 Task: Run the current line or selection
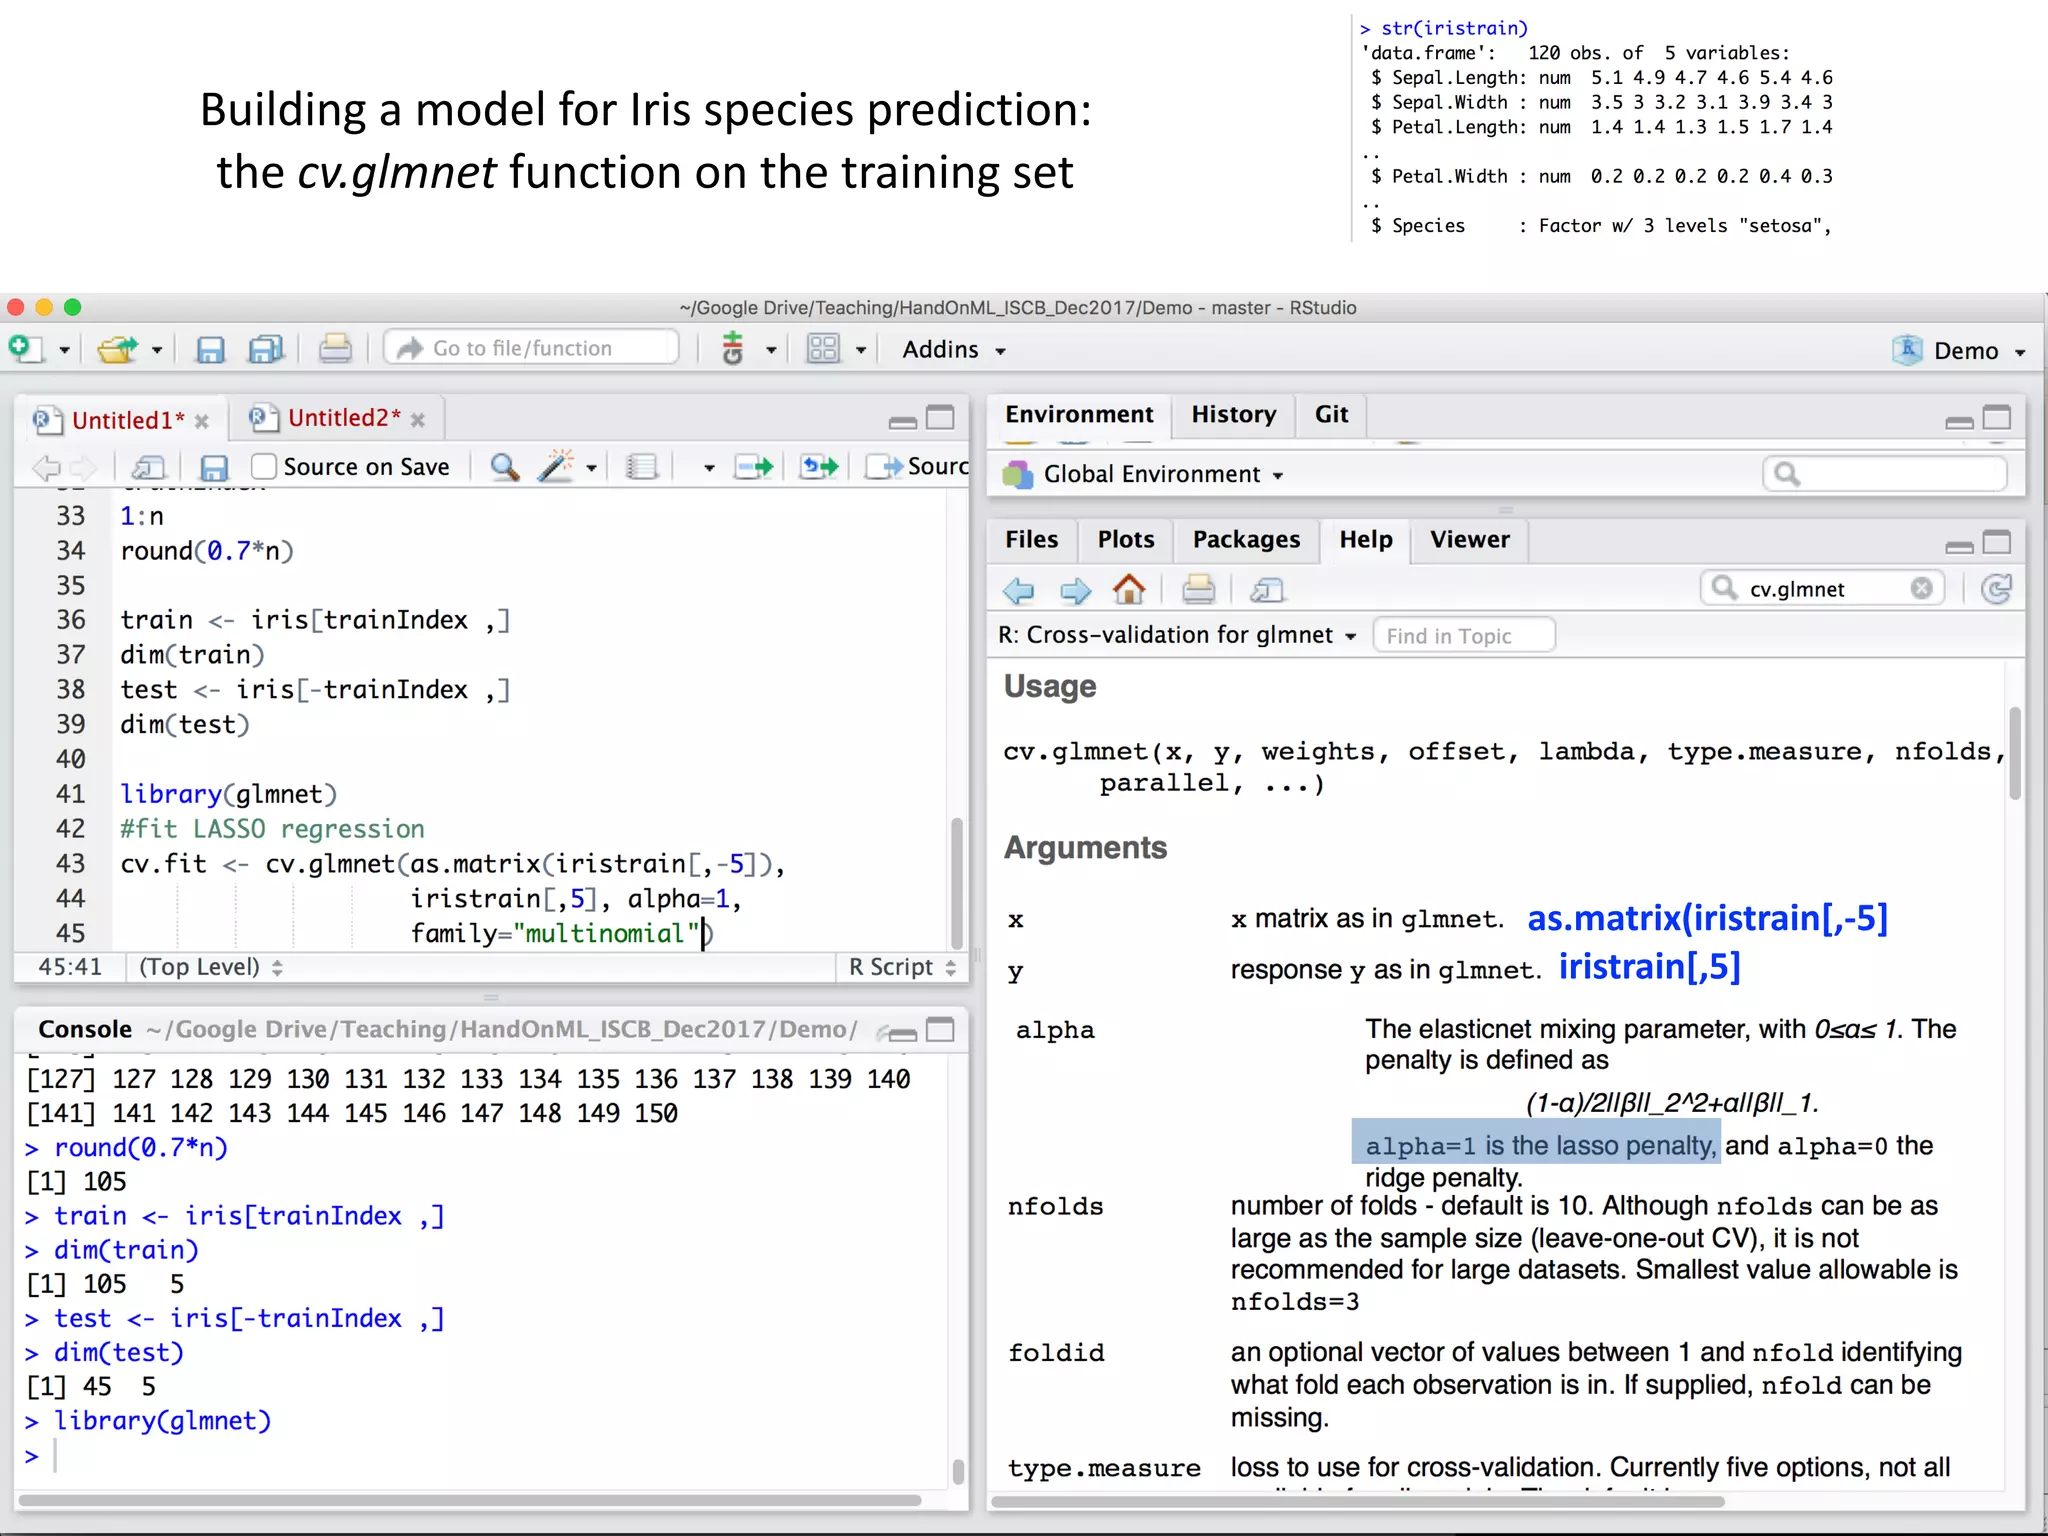click(x=753, y=467)
